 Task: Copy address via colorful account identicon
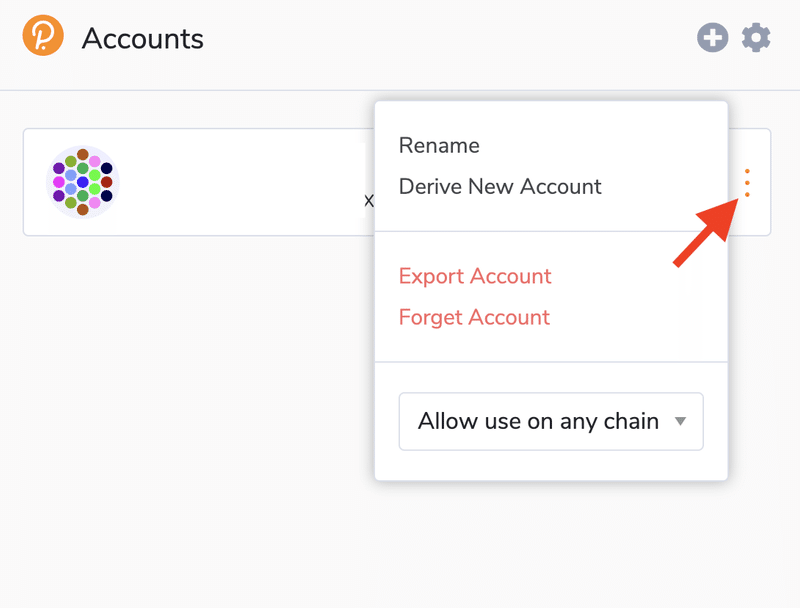coord(83,182)
